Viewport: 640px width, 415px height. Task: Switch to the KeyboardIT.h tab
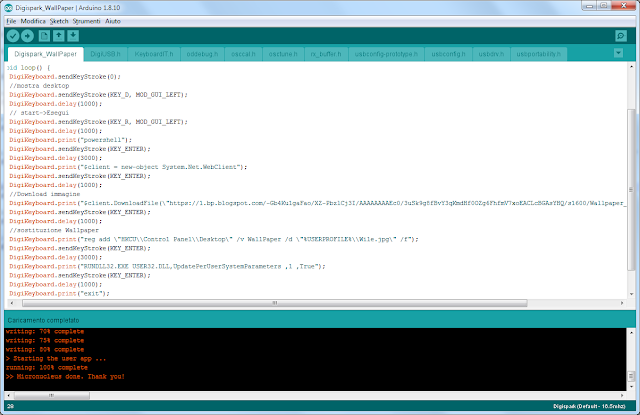154,54
